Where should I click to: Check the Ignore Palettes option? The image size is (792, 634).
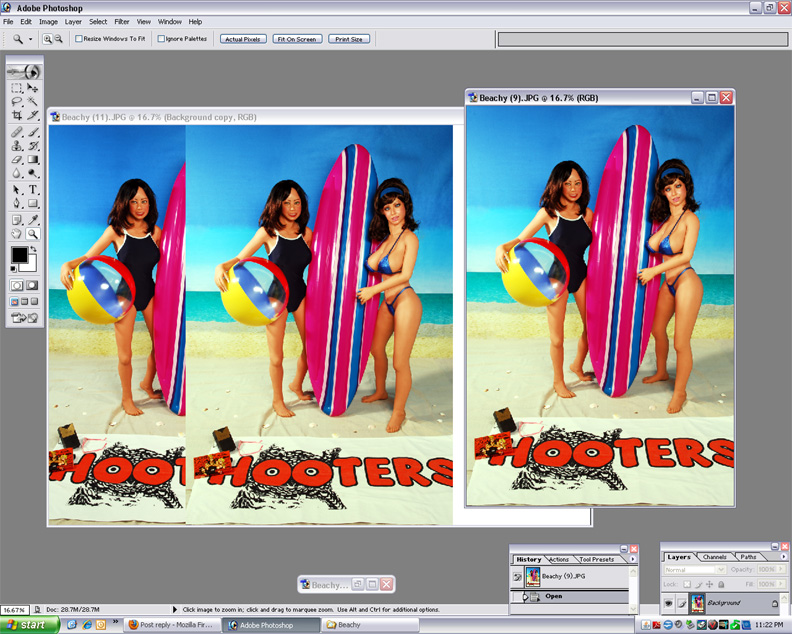click(x=161, y=39)
